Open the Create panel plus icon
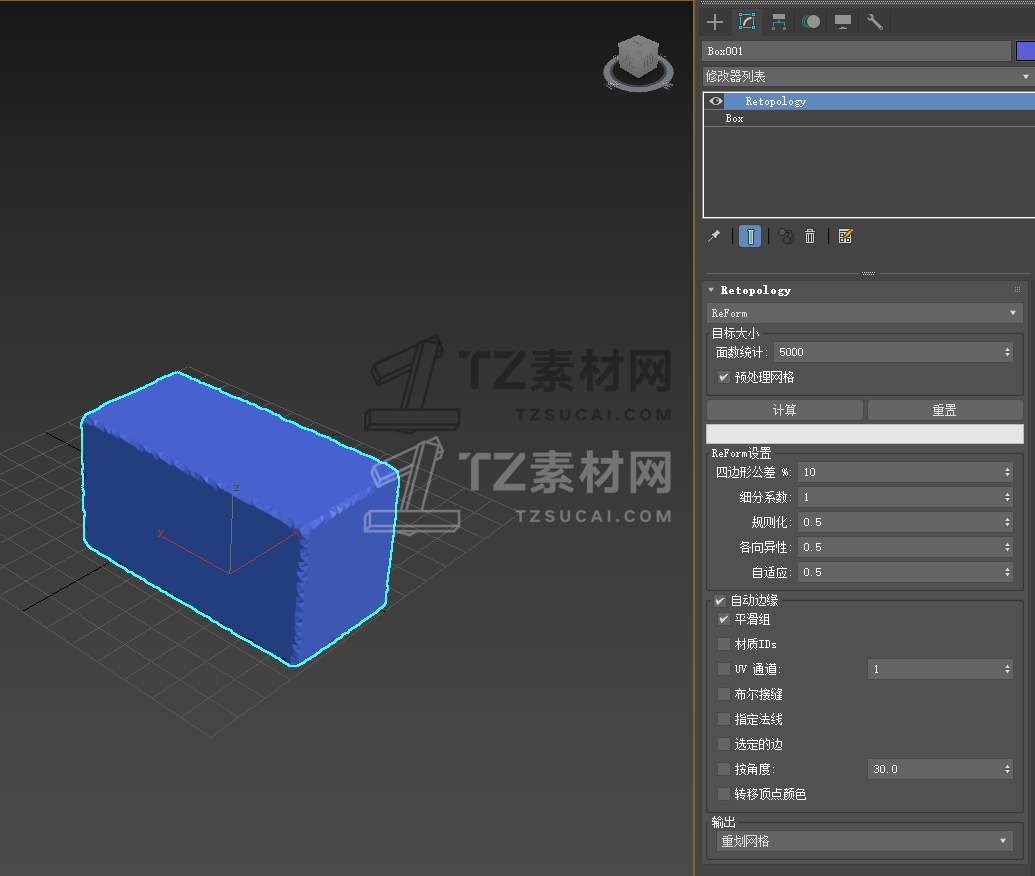Screen dimensions: 1035x876 [x=714, y=22]
